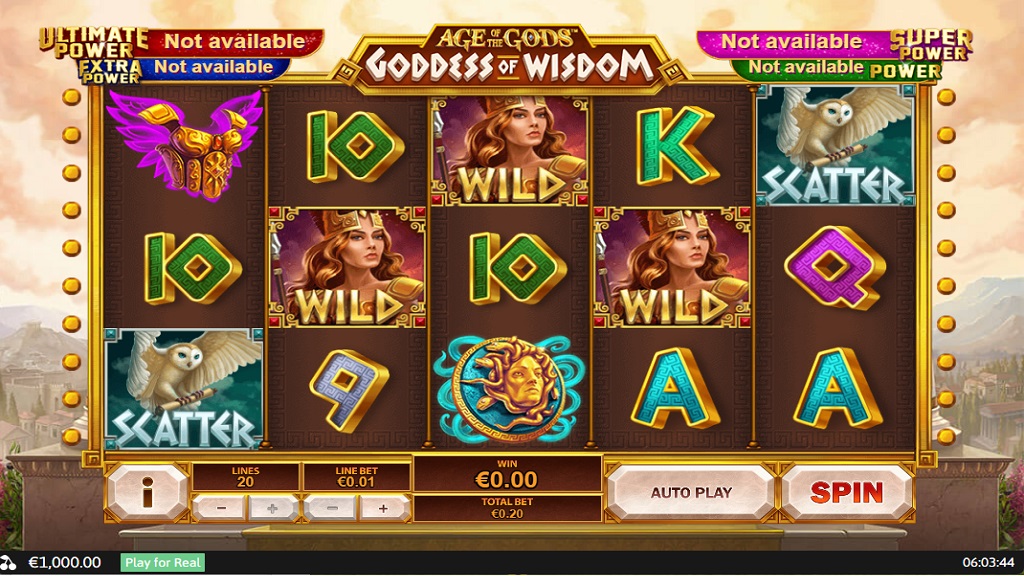Increase the number of lines
Viewport: 1024px width, 576px height.
pos(272,508)
